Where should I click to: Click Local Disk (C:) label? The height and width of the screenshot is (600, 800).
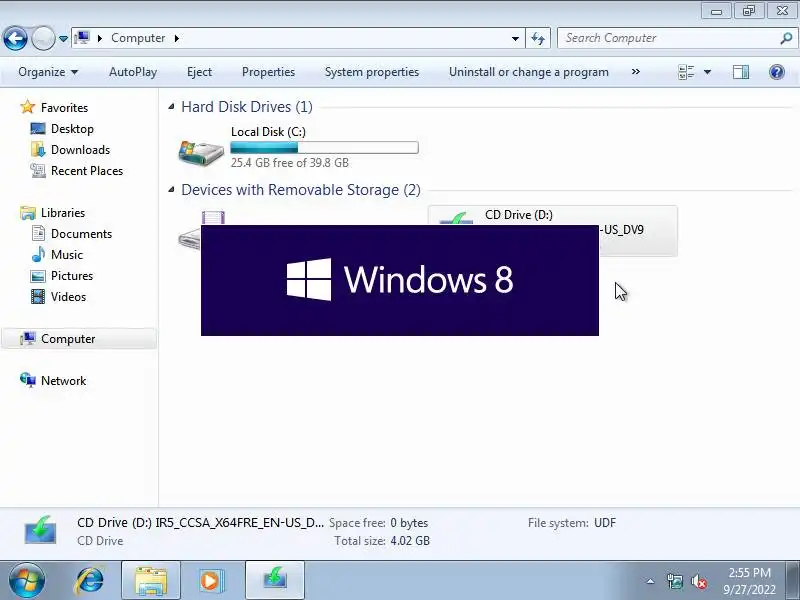point(268,132)
